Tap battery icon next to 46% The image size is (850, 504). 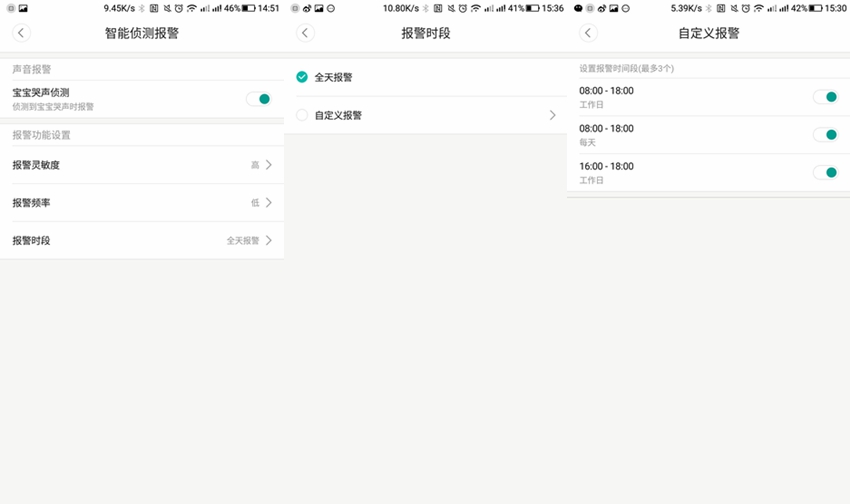point(248,8)
